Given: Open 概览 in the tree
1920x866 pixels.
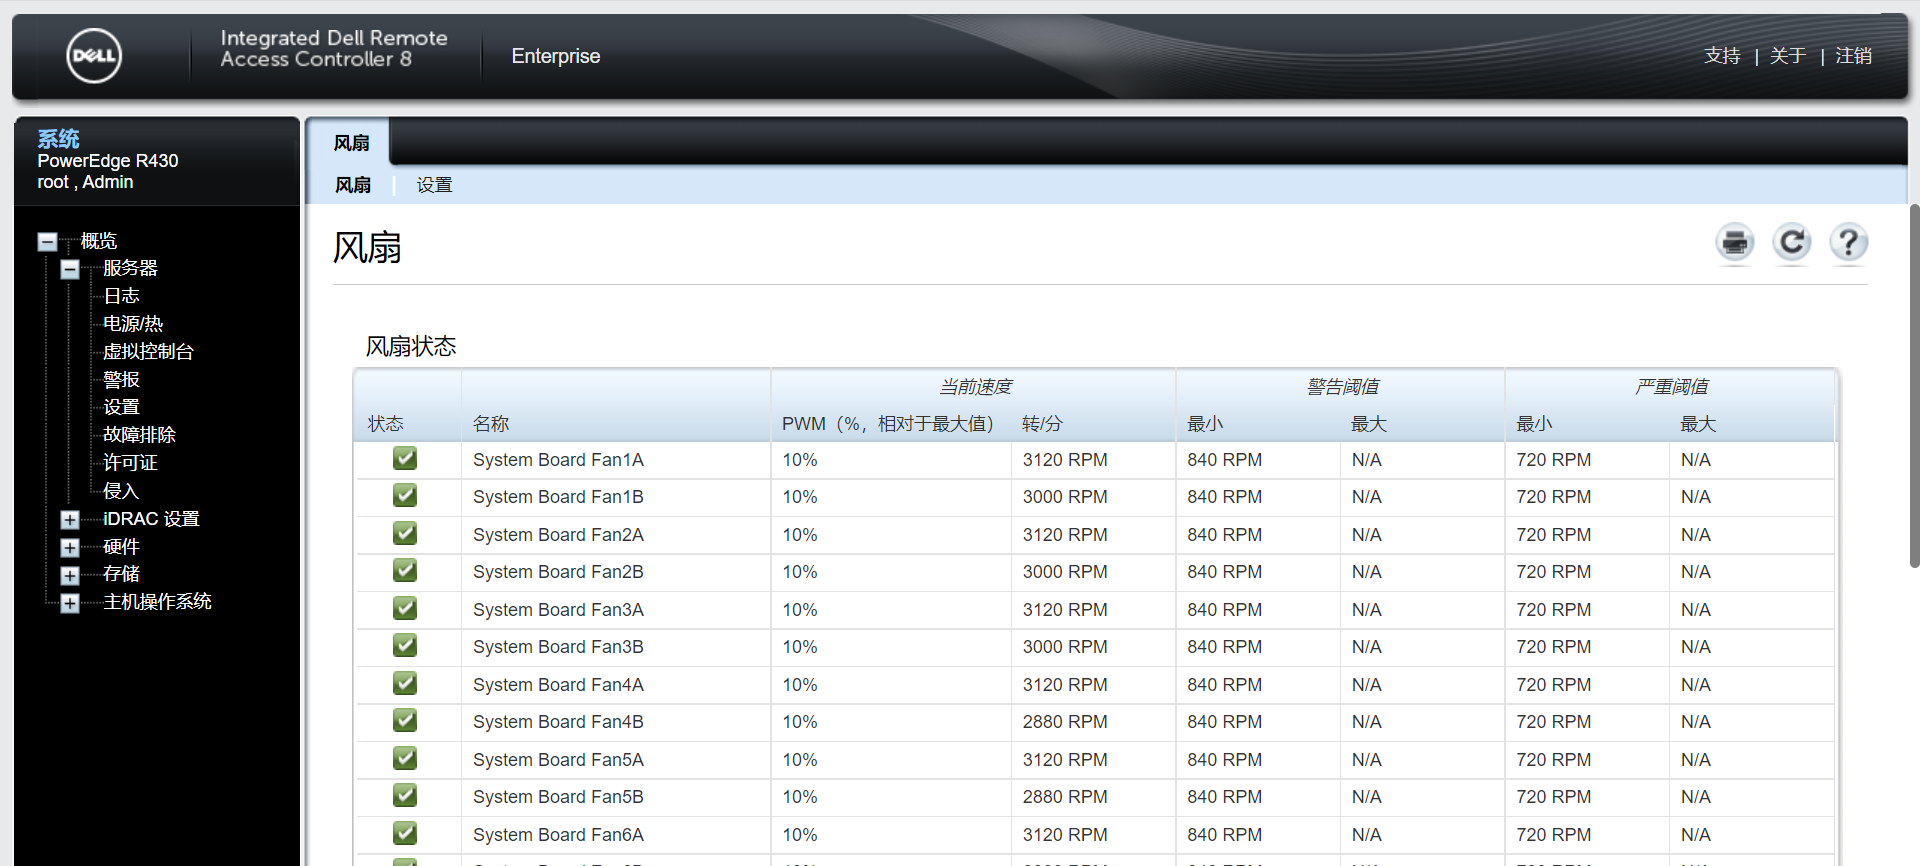Looking at the screenshot, I should [x=99, y=241].
